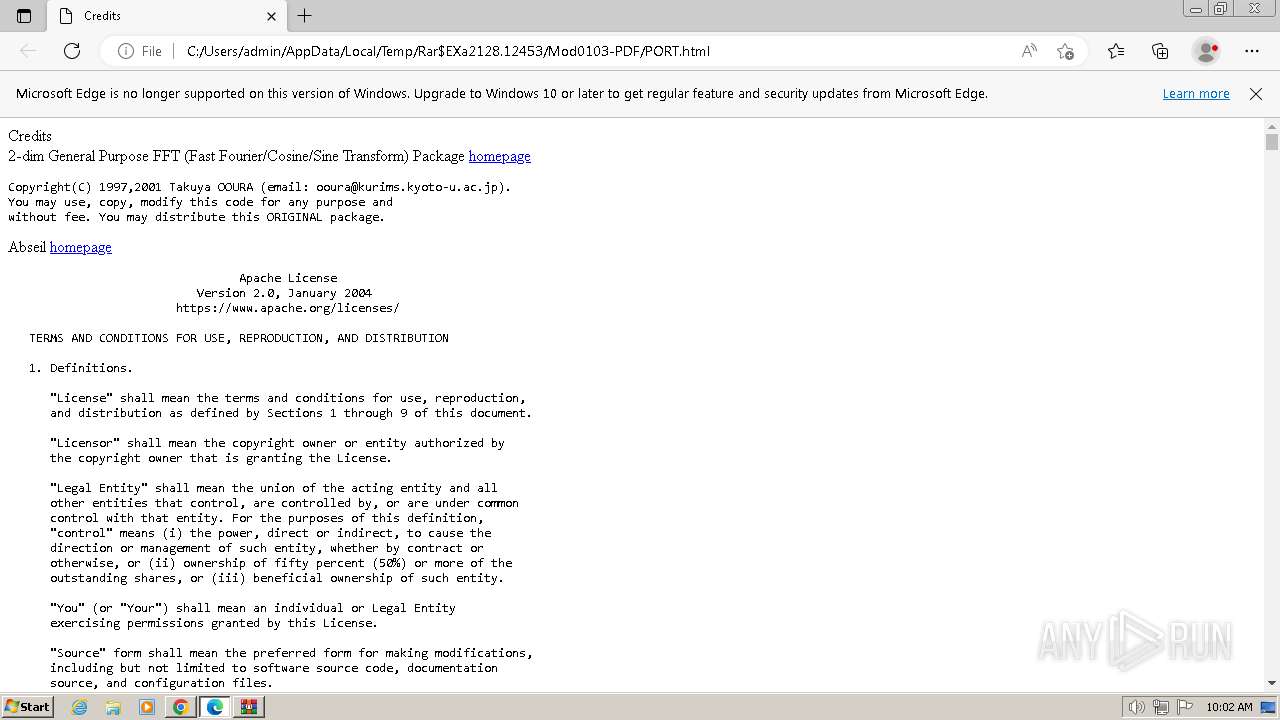
Task: View site information icon beside File
Action: 126,51
